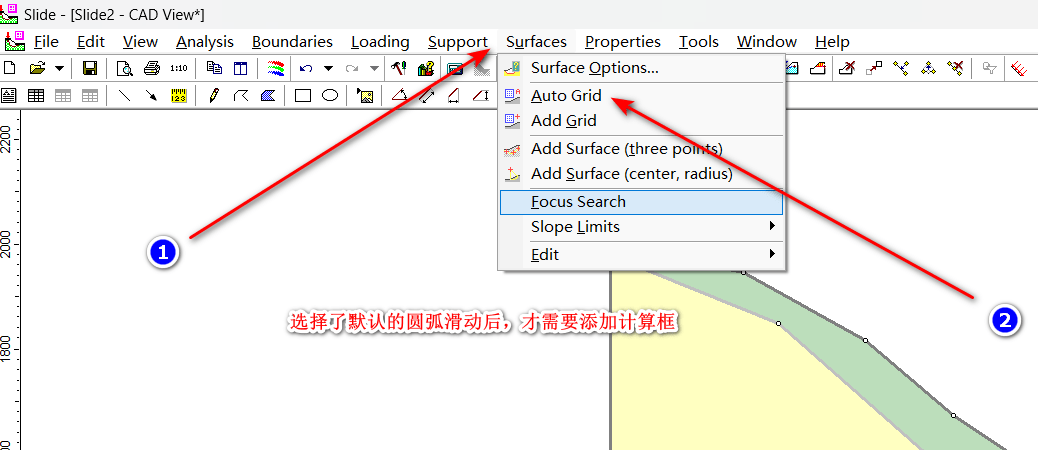Open the Help menu
This screenshot has width=1038, height=450.
(x=832, y=42)
